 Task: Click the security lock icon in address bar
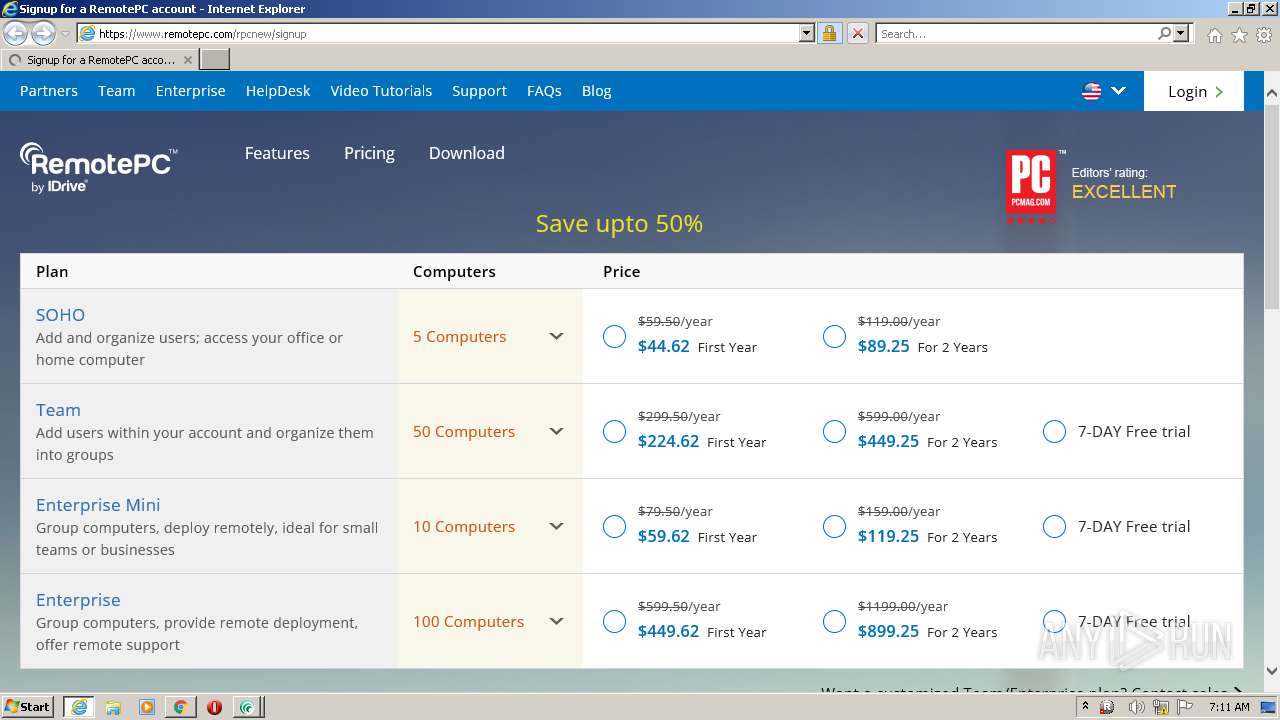coord(829,33)
